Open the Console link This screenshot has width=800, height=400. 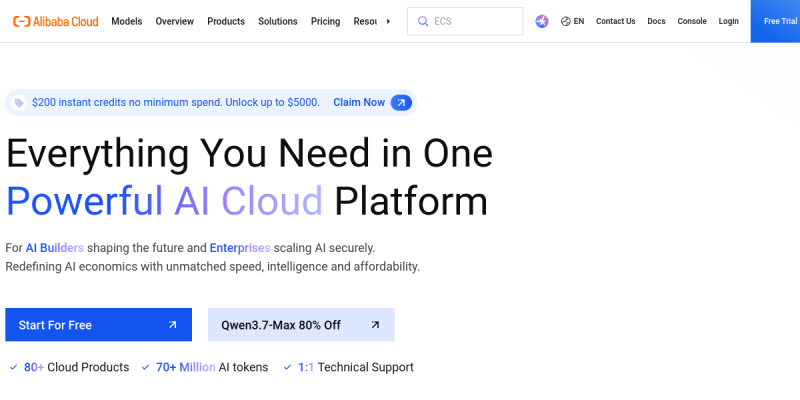coord(692,21)
